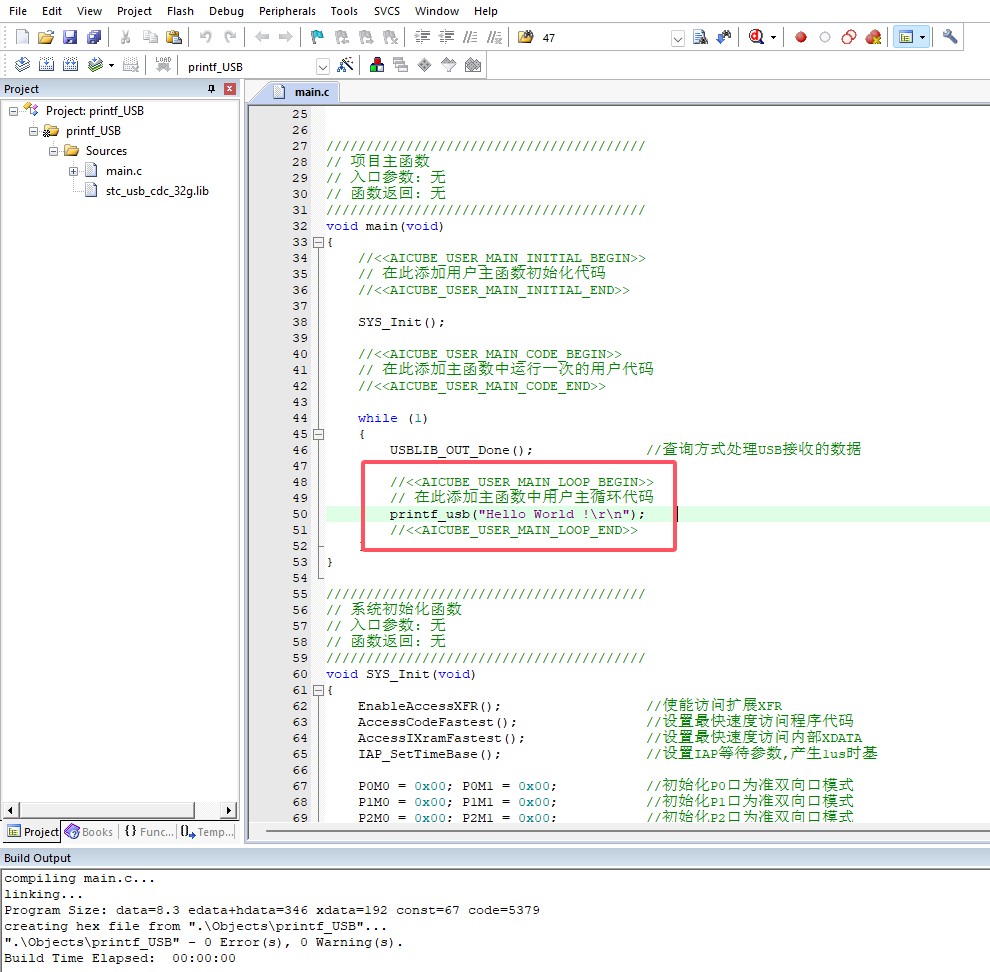Indent selected lines icon
Viewport: 990px width, 972px height.
[x=422, y=37]
